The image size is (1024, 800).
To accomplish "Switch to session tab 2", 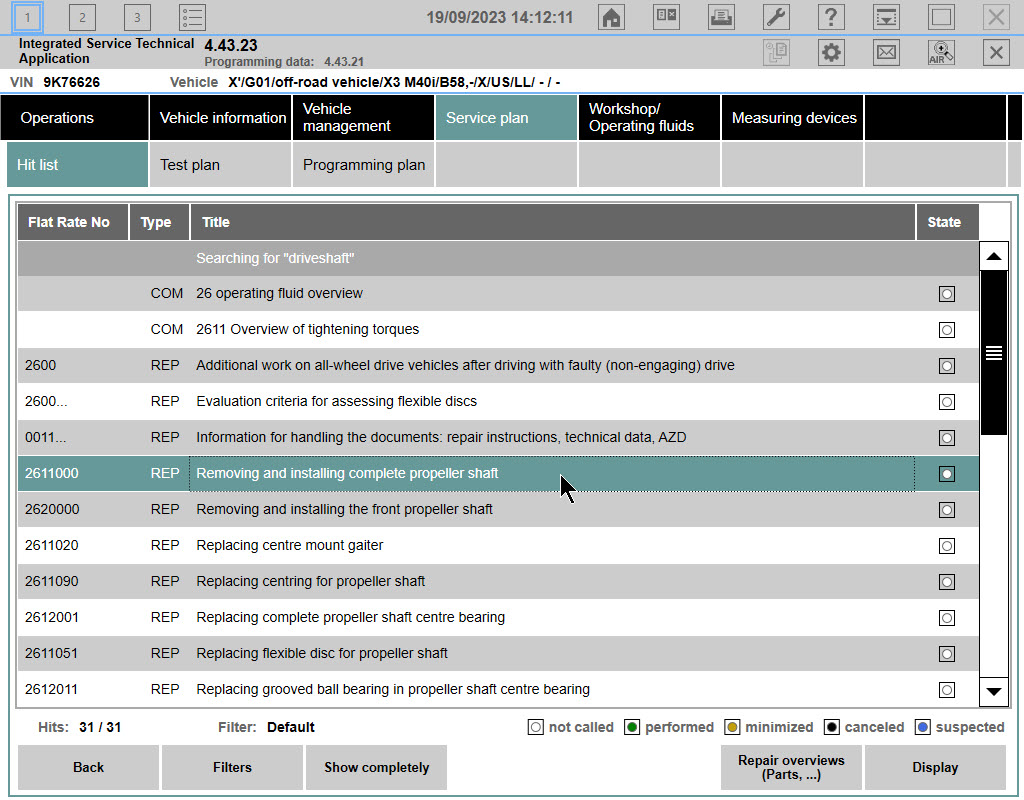I will click(x=82, y=18).
